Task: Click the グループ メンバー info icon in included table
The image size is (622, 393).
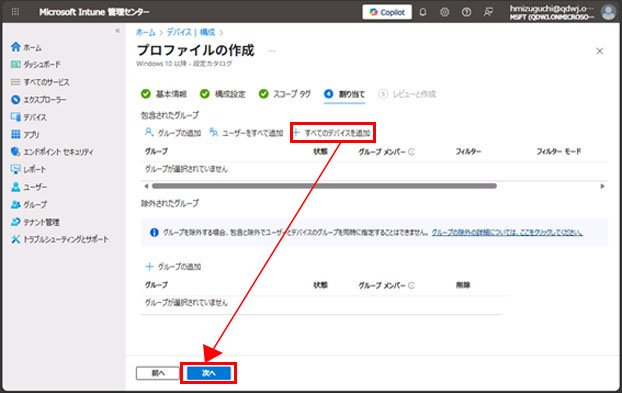Action: (x=411, y=151)
